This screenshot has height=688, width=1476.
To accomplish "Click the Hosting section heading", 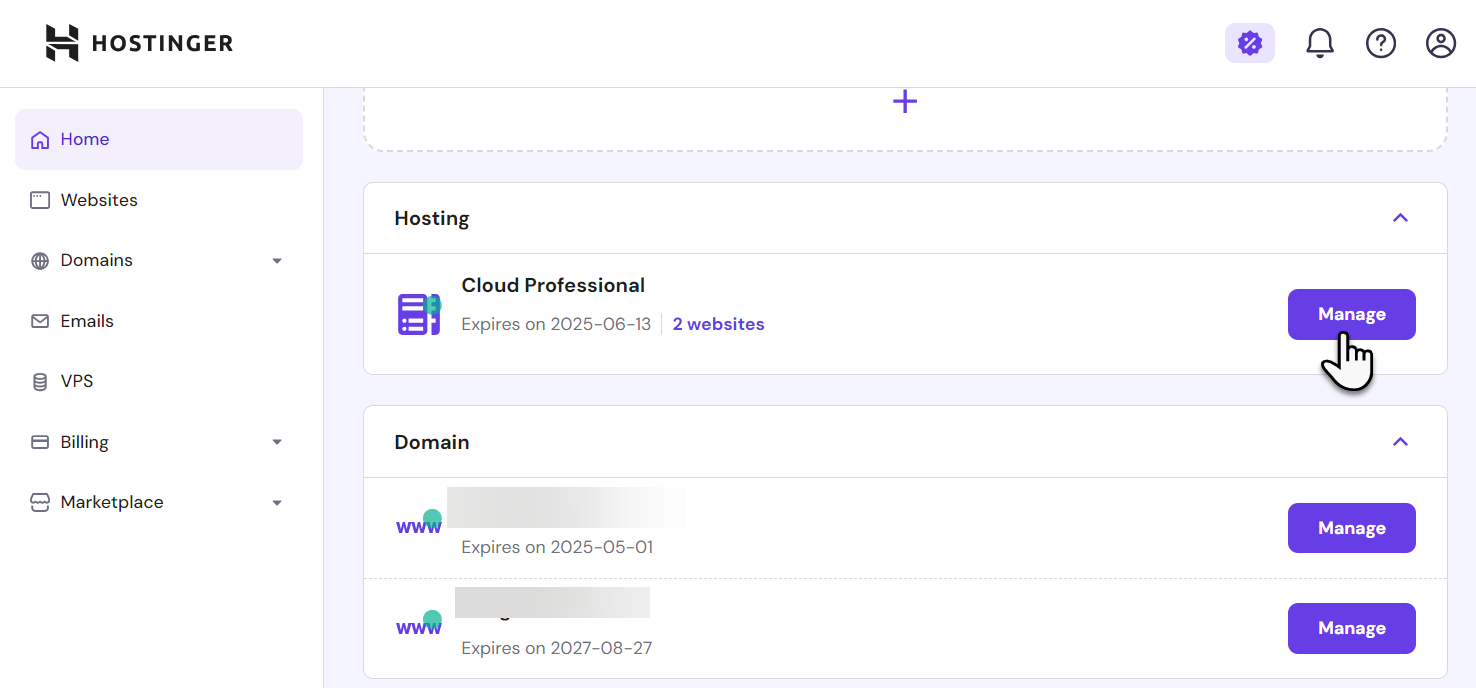I will tap(432, 218).
